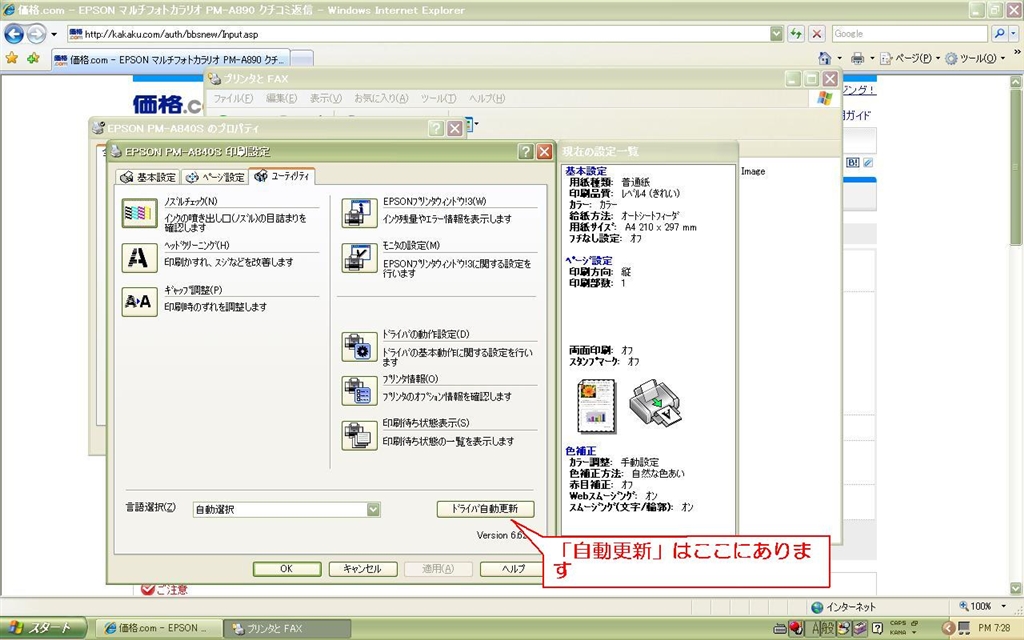Click the Google search magnifier icon

pyautogui.click(x=999, y=33)
